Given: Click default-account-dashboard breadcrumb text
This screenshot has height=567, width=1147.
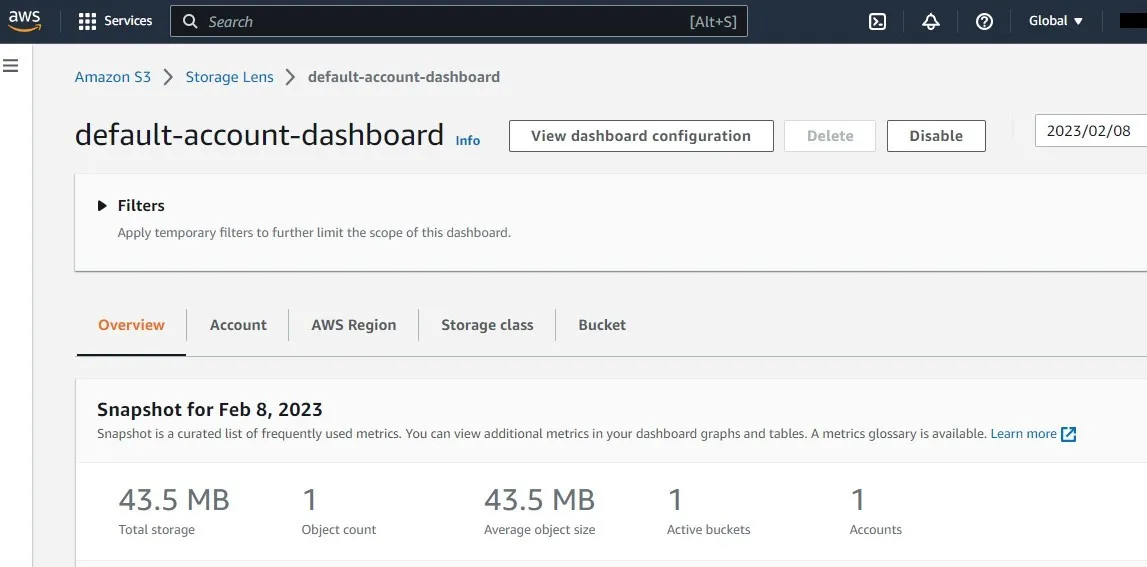Looking at the screenshot, I should 404,77.
